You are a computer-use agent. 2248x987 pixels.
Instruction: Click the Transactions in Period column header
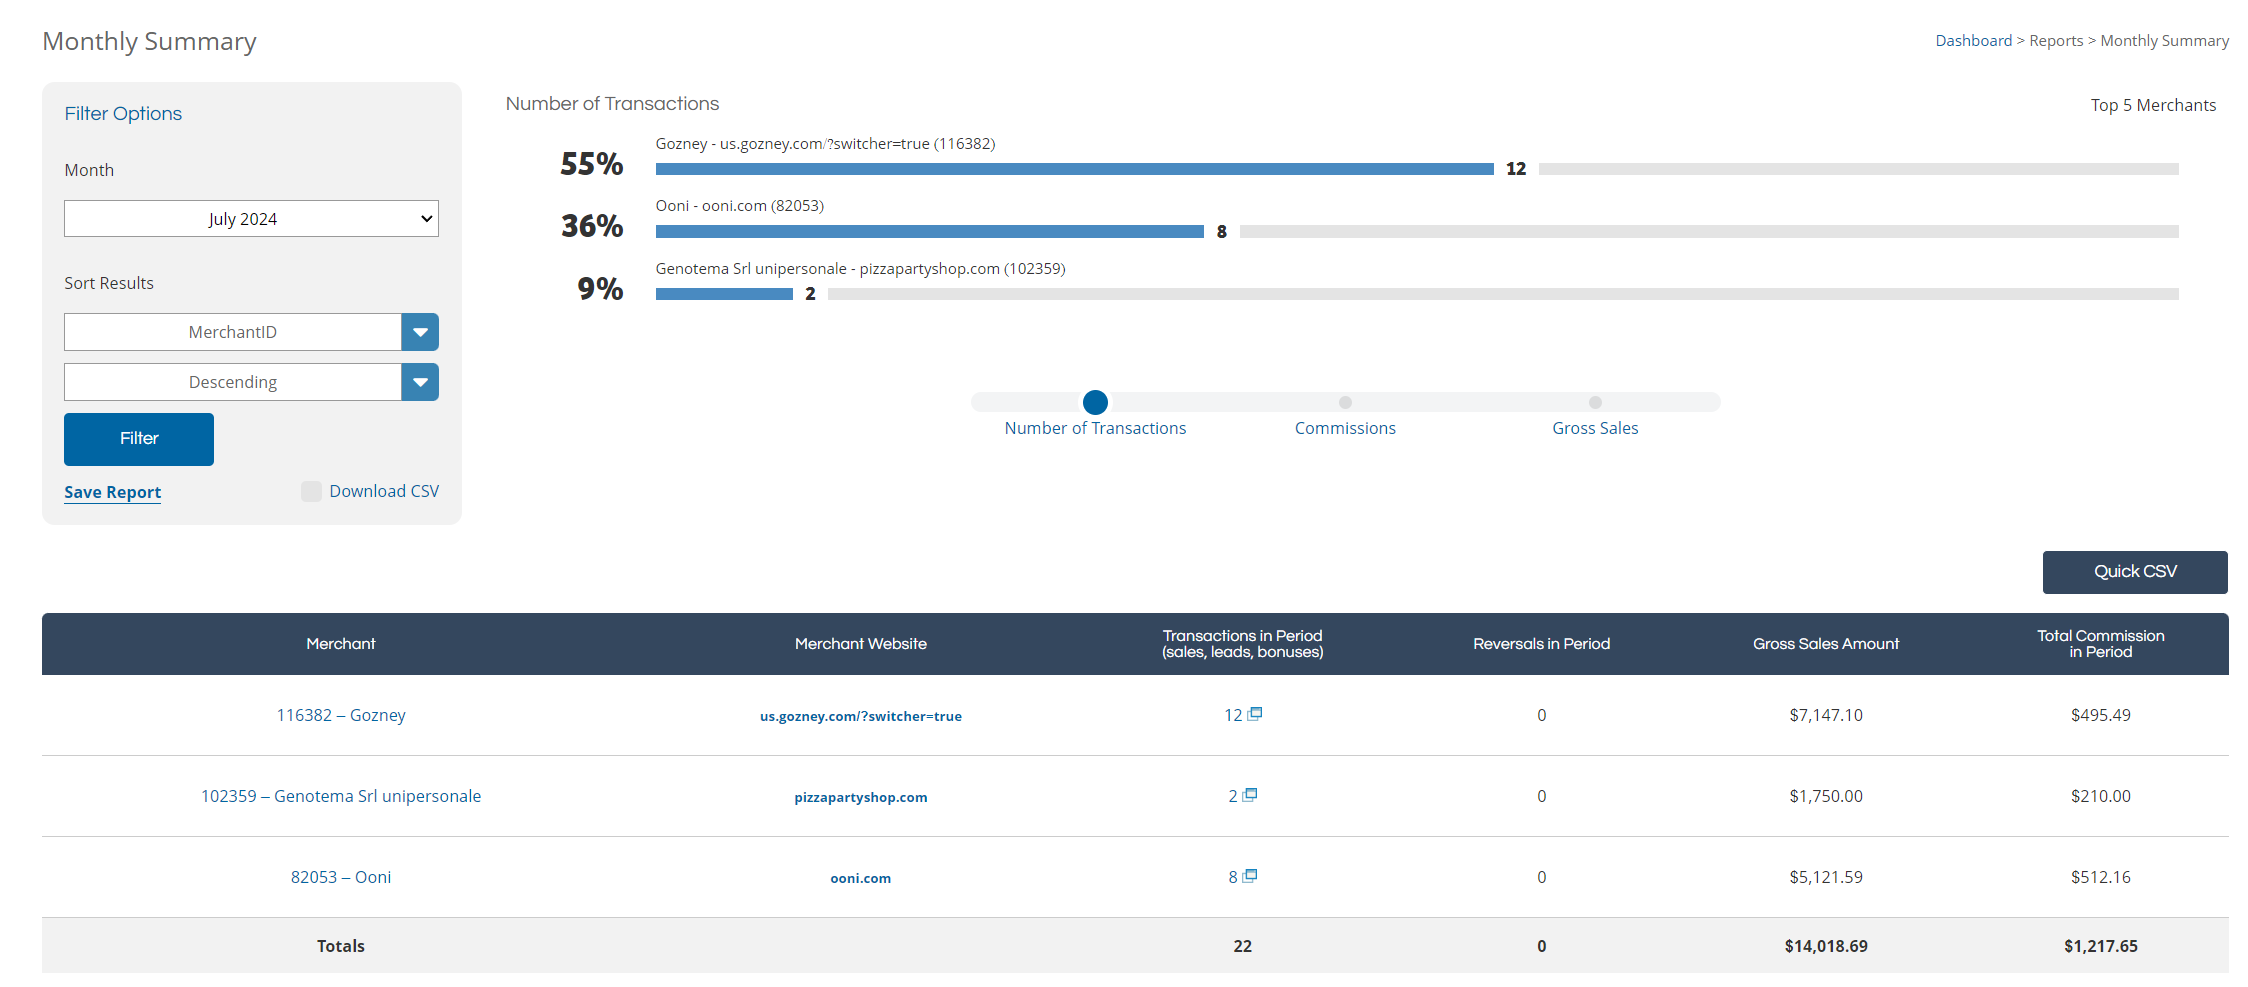click(x=1243, y=644)
